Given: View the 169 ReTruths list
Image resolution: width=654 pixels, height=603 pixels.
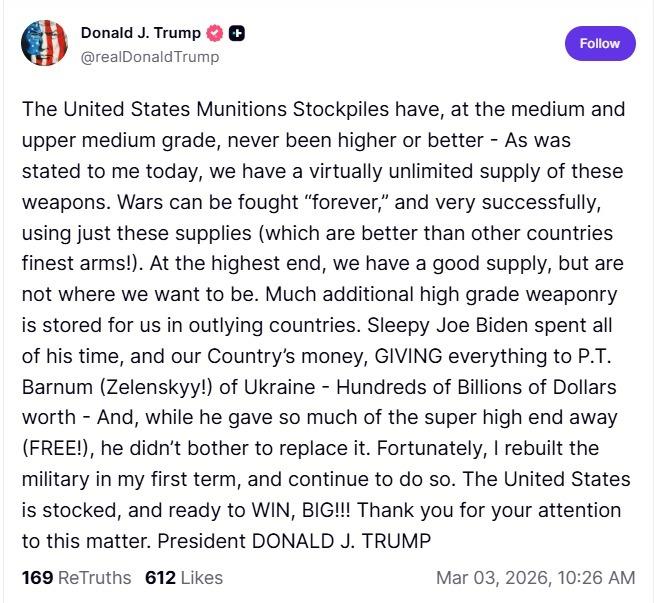Looking at the screenshot, I should (76, 577).
